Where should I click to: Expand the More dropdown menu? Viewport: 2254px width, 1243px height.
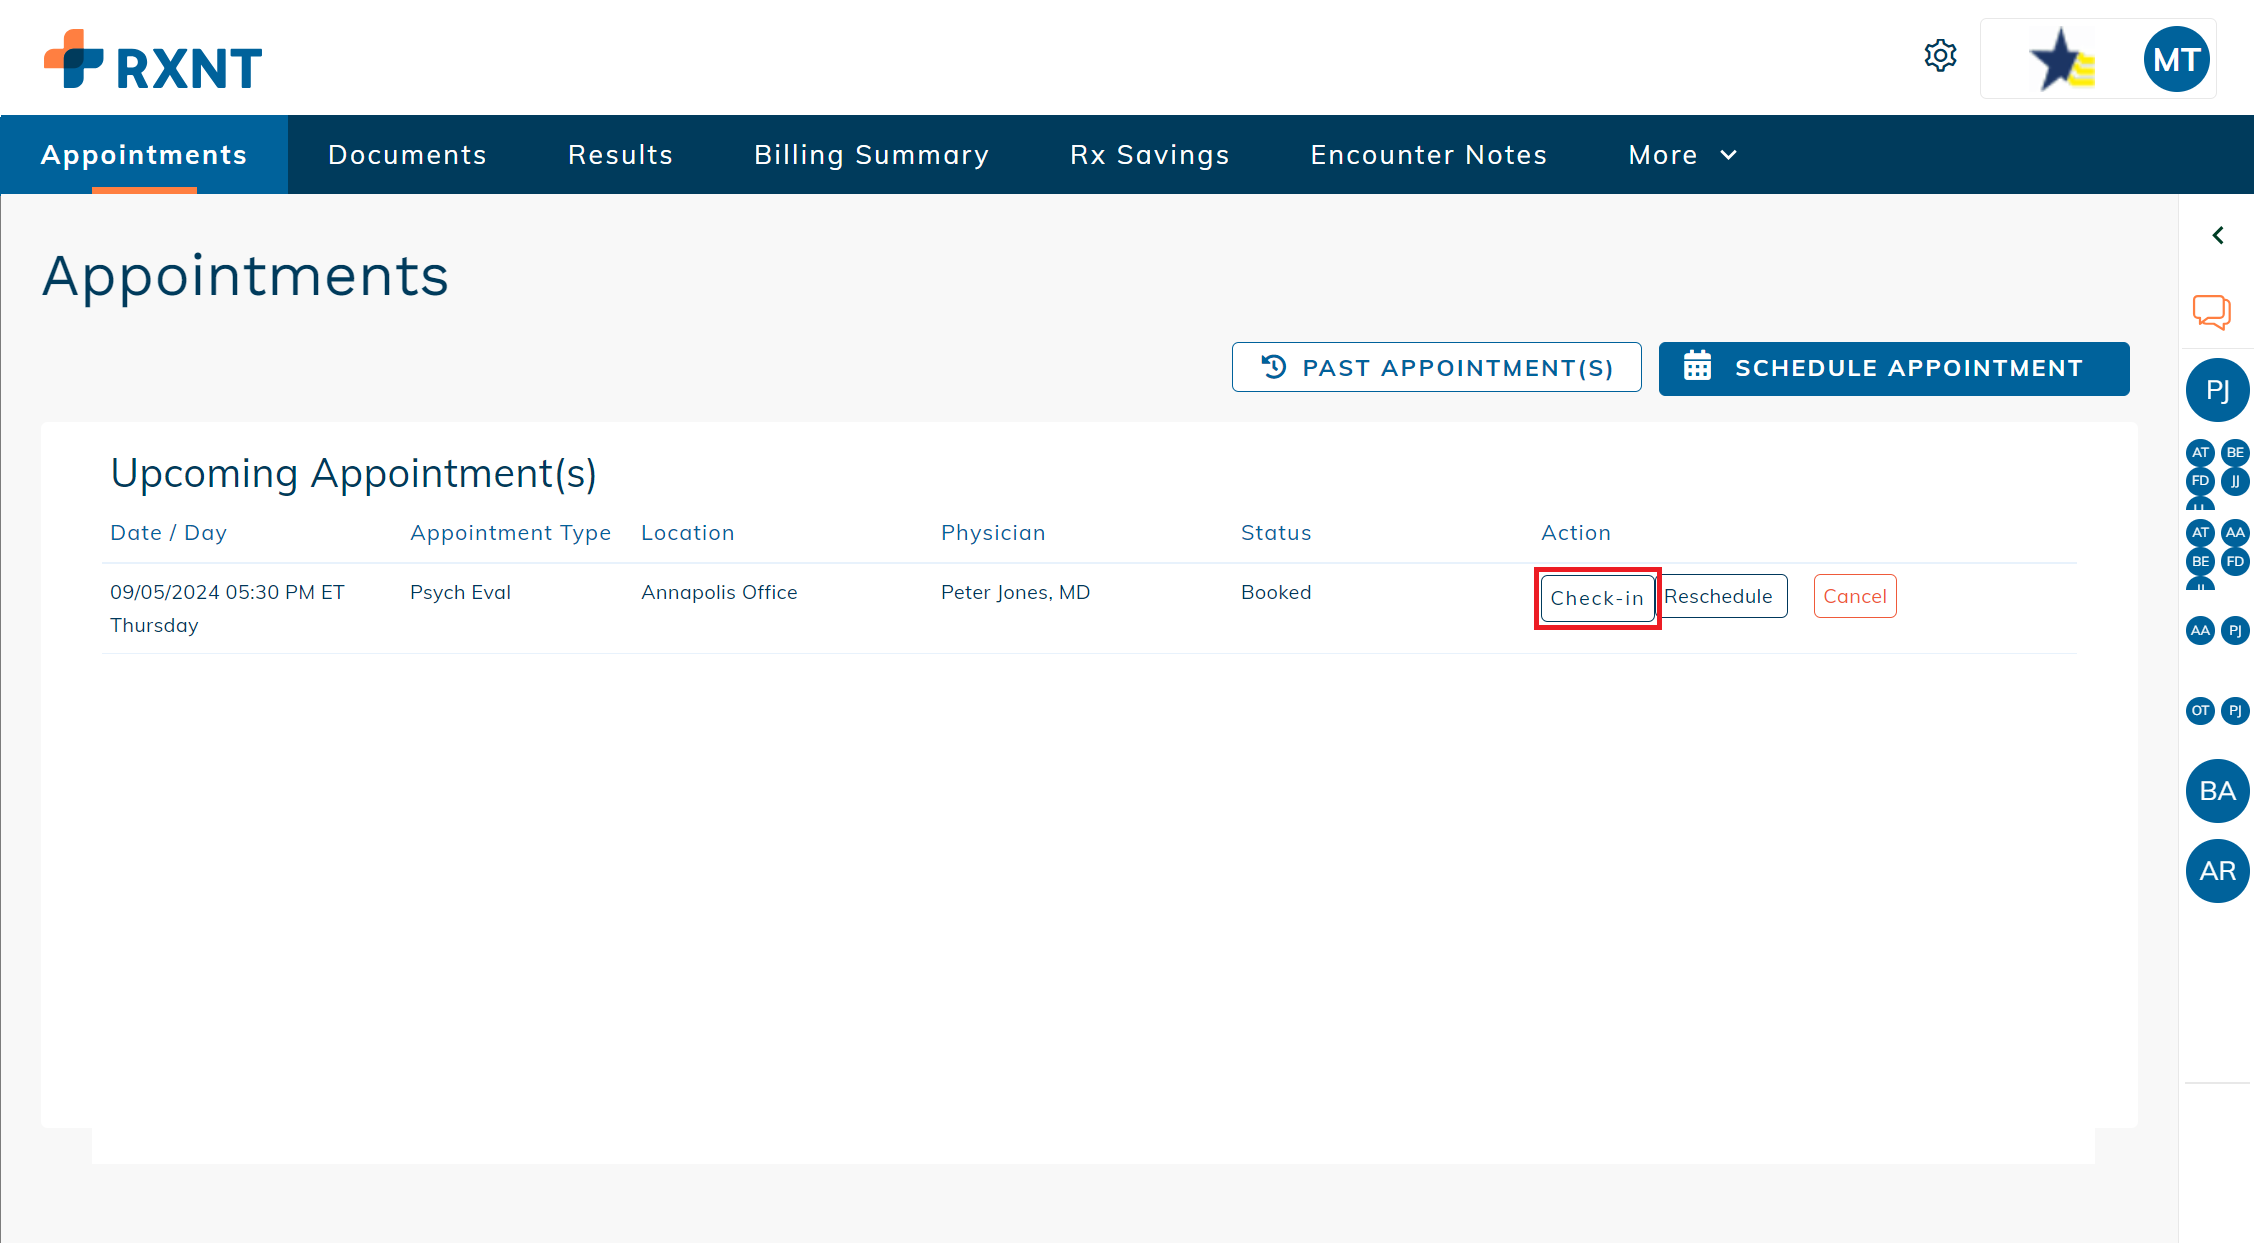click(x=1683, y=155)
